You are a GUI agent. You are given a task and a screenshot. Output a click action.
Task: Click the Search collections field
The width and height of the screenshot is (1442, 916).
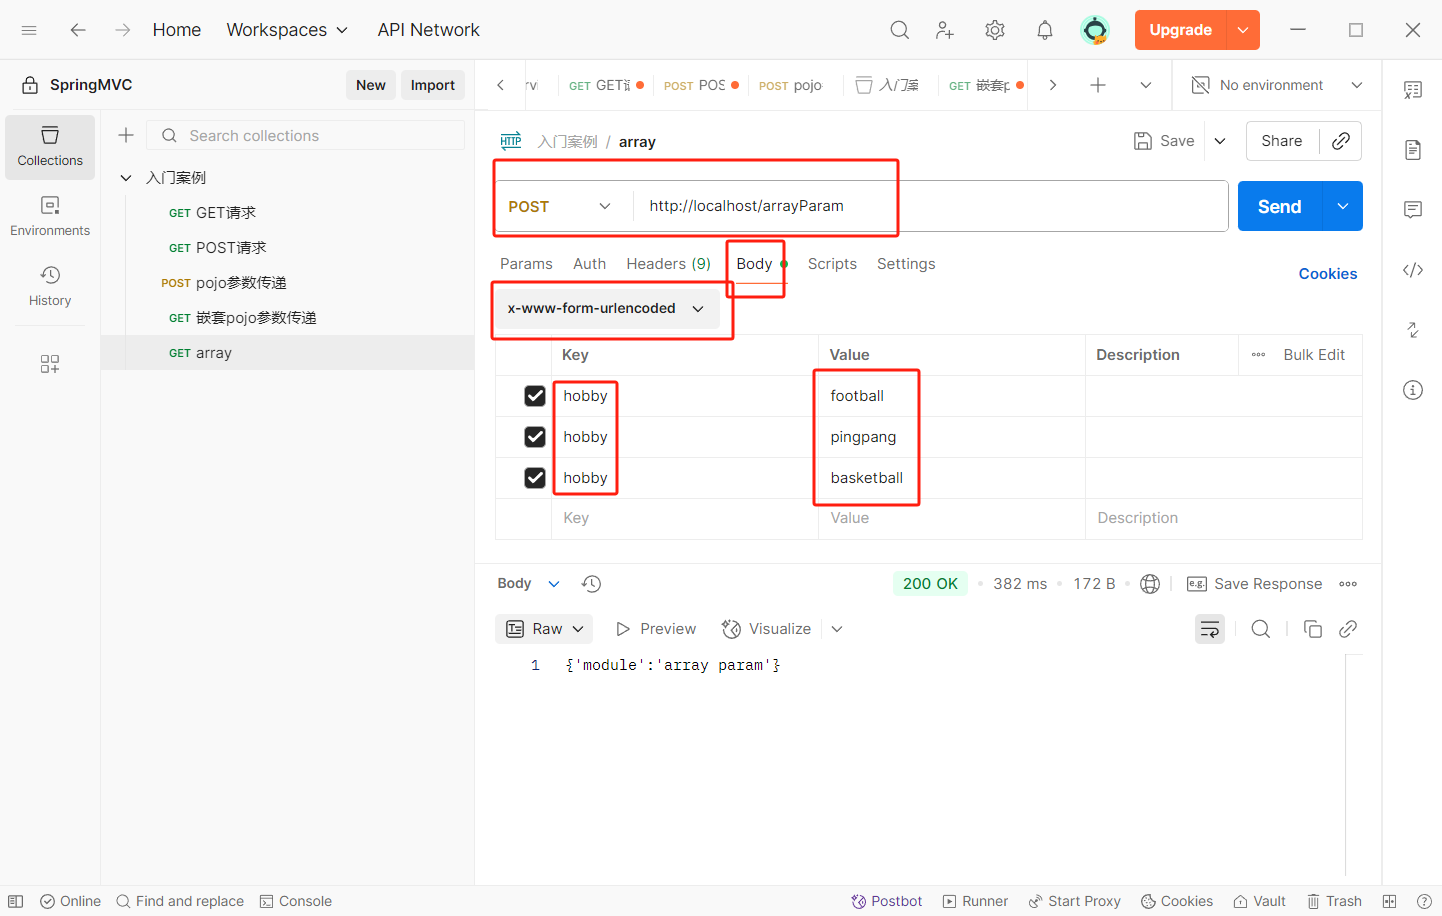coord(306,135)
